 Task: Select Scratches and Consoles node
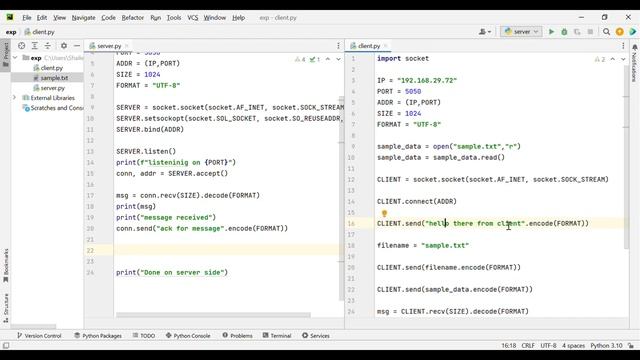tap(53, 108)
